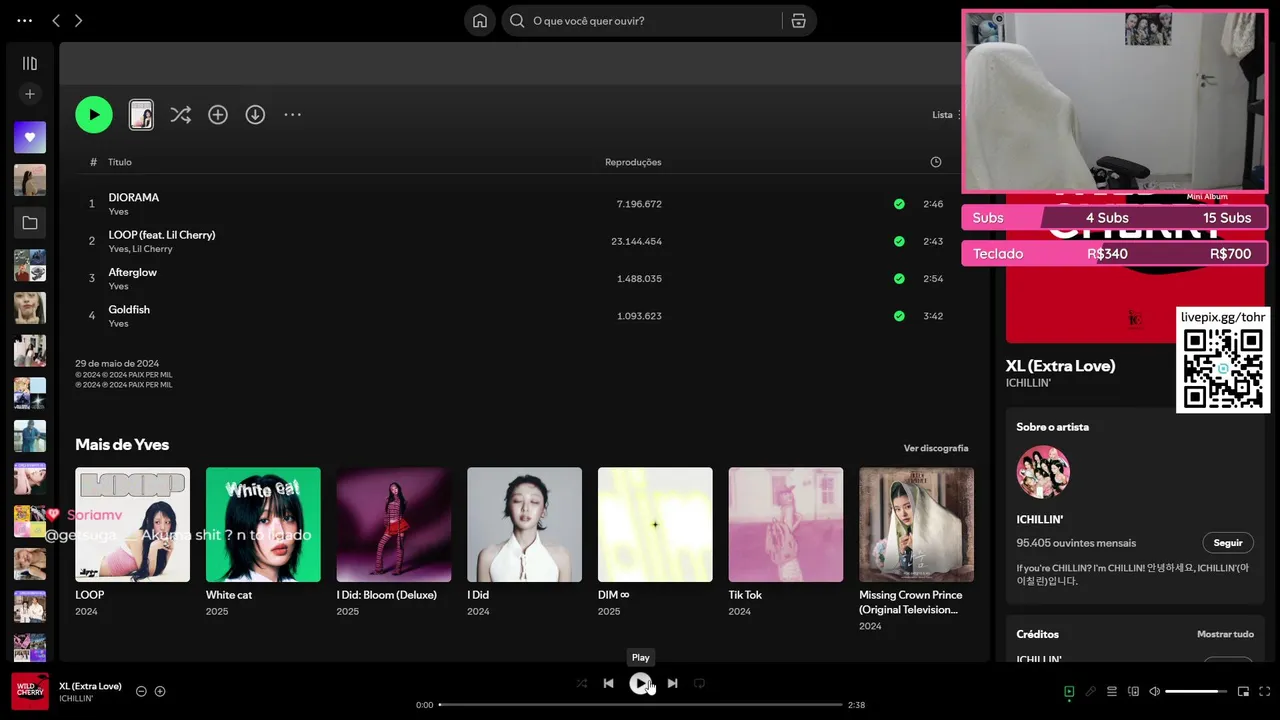
Task: Open the album cover preview thumbnail
Action: click(x=141, y=115)
